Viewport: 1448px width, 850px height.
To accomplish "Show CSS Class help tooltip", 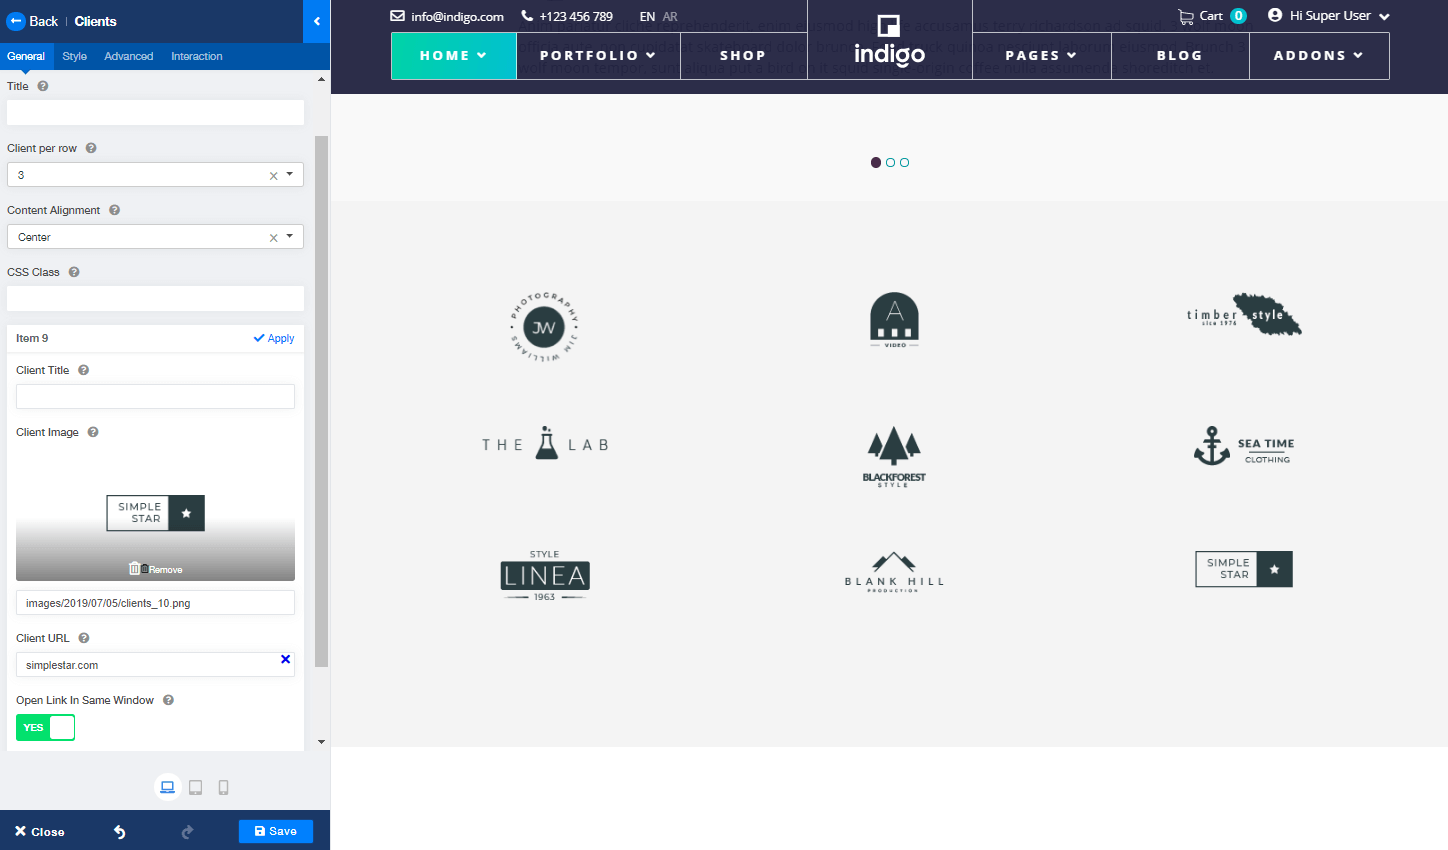I will [74, 272].
